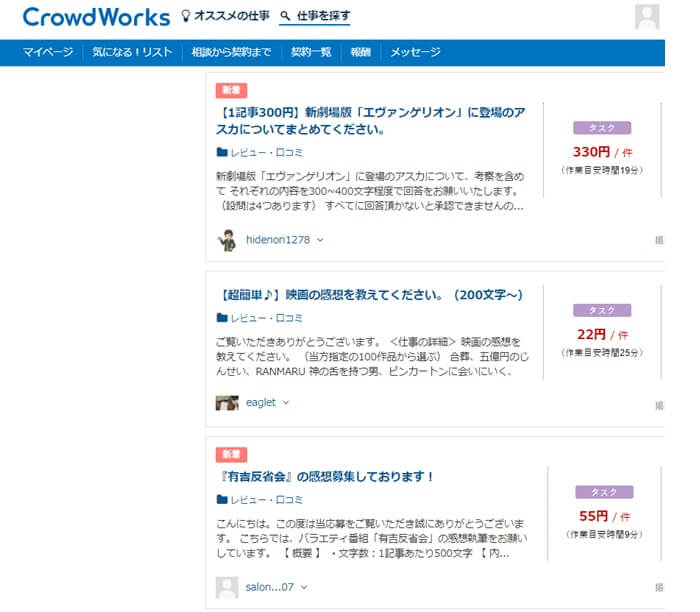The width and height of the screenshot is (700, 612).
Task: Open the 映画の感想を教えてください job title
Action: pyautogui.click(x=370, y=294)
